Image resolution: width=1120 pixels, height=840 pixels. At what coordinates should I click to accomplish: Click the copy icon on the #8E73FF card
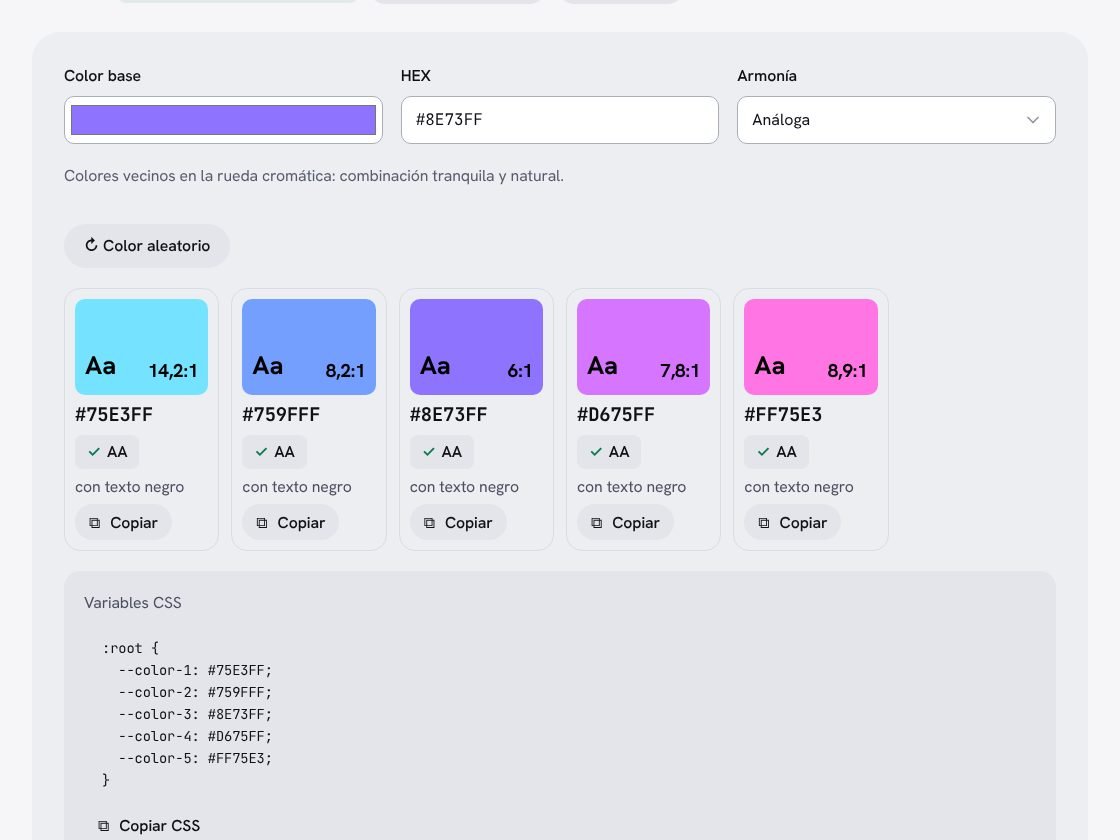point(429,523)
